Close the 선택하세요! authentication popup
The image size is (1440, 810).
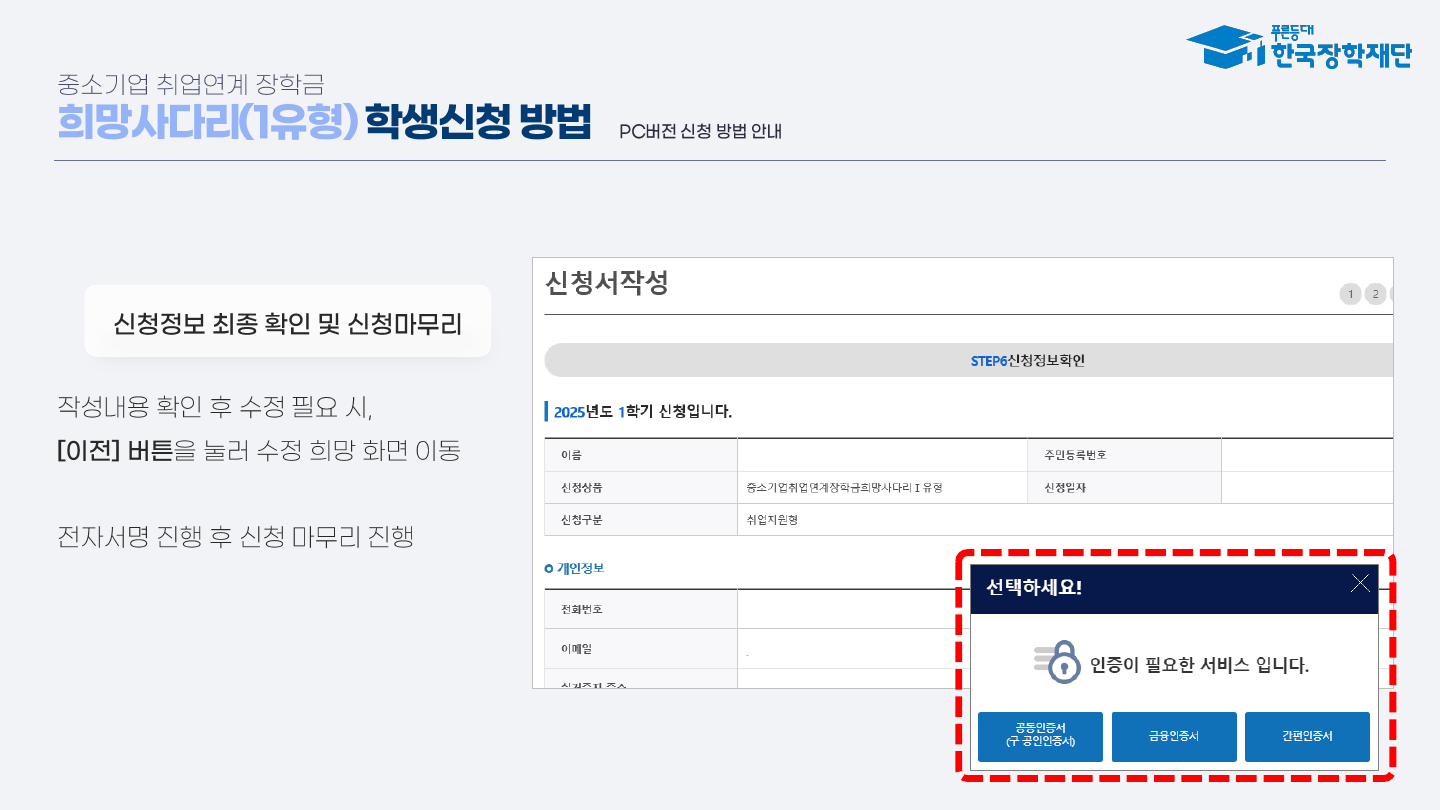[1360, 584]
